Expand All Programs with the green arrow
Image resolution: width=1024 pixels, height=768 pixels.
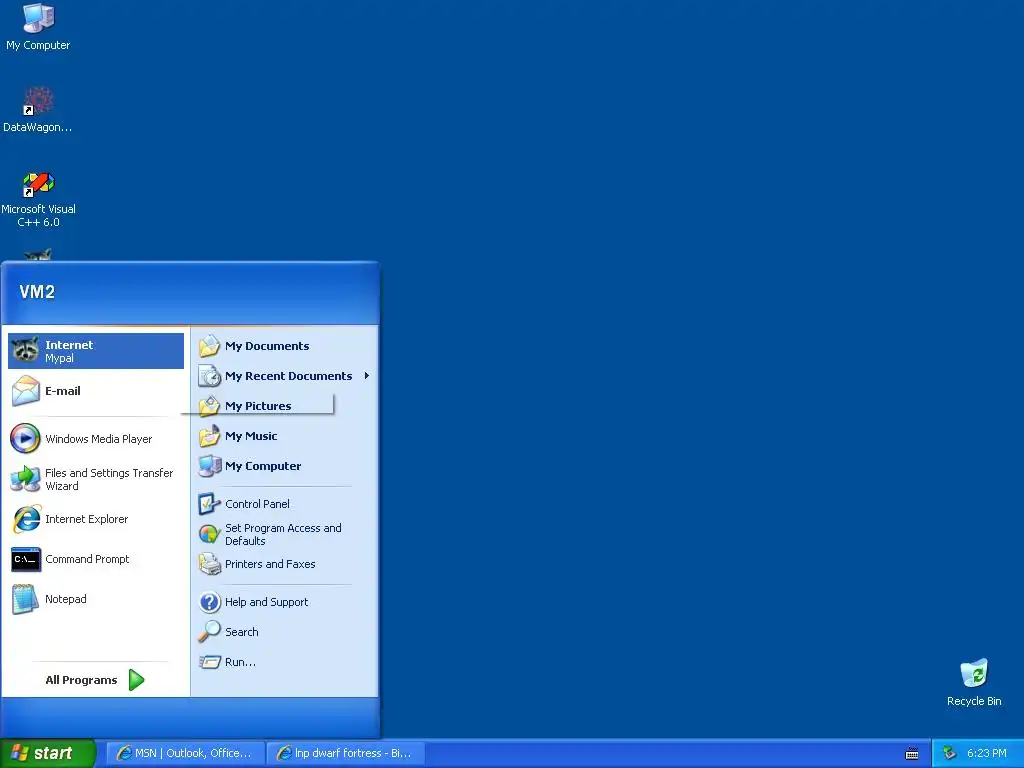coord(136,680)
